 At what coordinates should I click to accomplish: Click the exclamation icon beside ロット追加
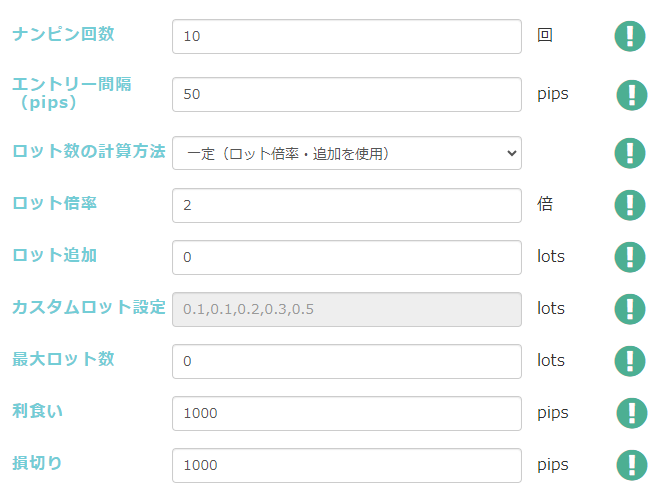pyautogui.click(x=630, y=257)
